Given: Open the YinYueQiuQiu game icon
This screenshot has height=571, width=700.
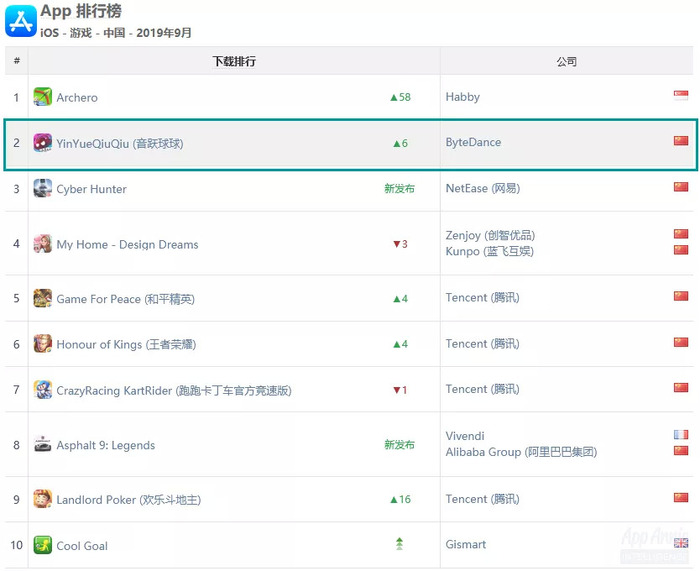Looking at the screenshot, I should 42,143.
